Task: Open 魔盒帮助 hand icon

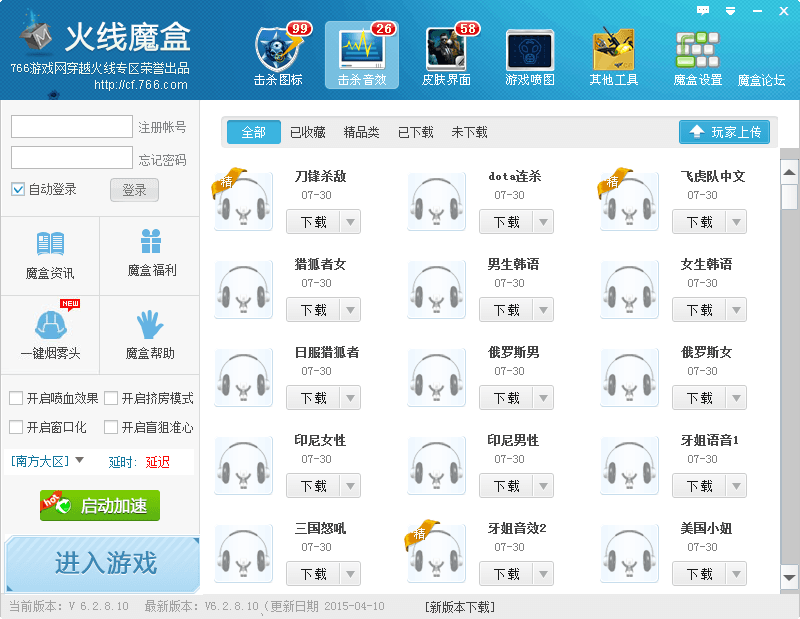Action: pyautogui.click(x=150, y=335)
